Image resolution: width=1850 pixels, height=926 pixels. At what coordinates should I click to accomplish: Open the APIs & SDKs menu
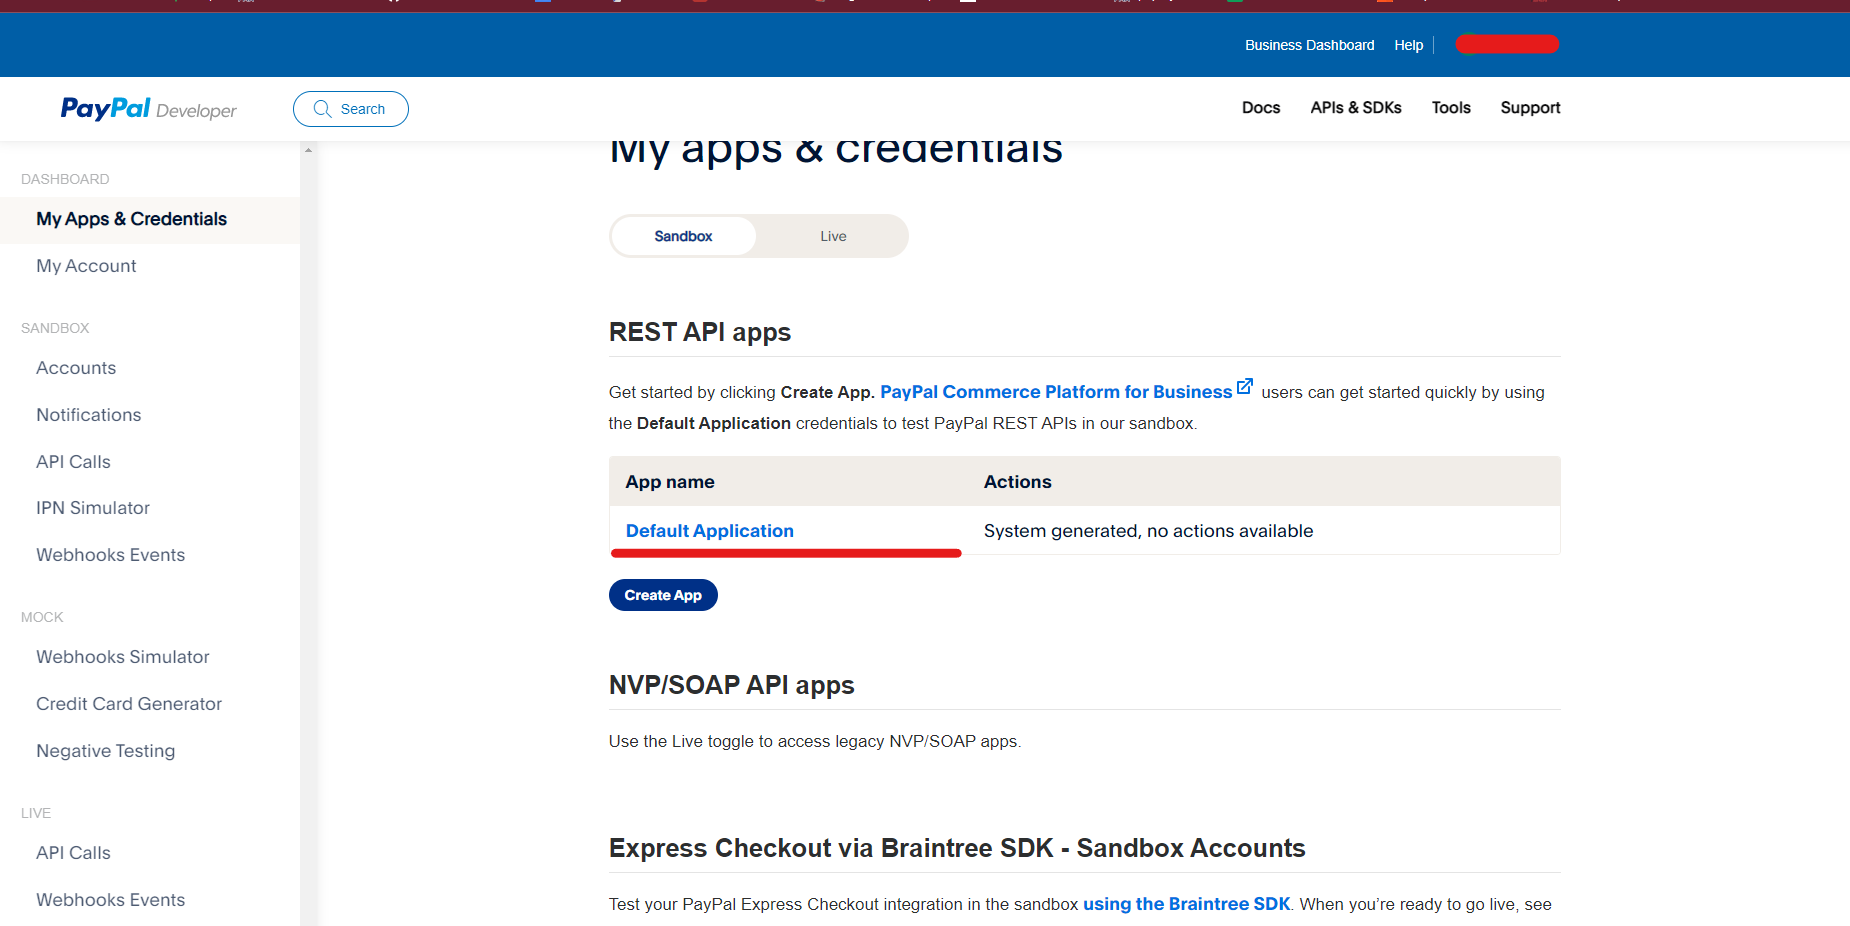1355,108
